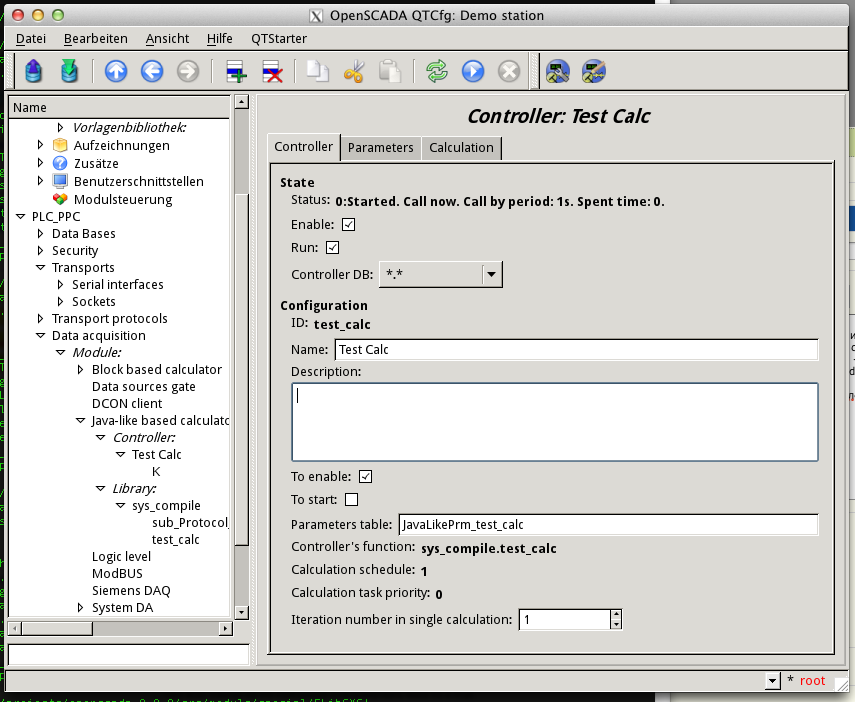Refresh the page with green arrows icon
855x702 pixels.
coord(437,71)
